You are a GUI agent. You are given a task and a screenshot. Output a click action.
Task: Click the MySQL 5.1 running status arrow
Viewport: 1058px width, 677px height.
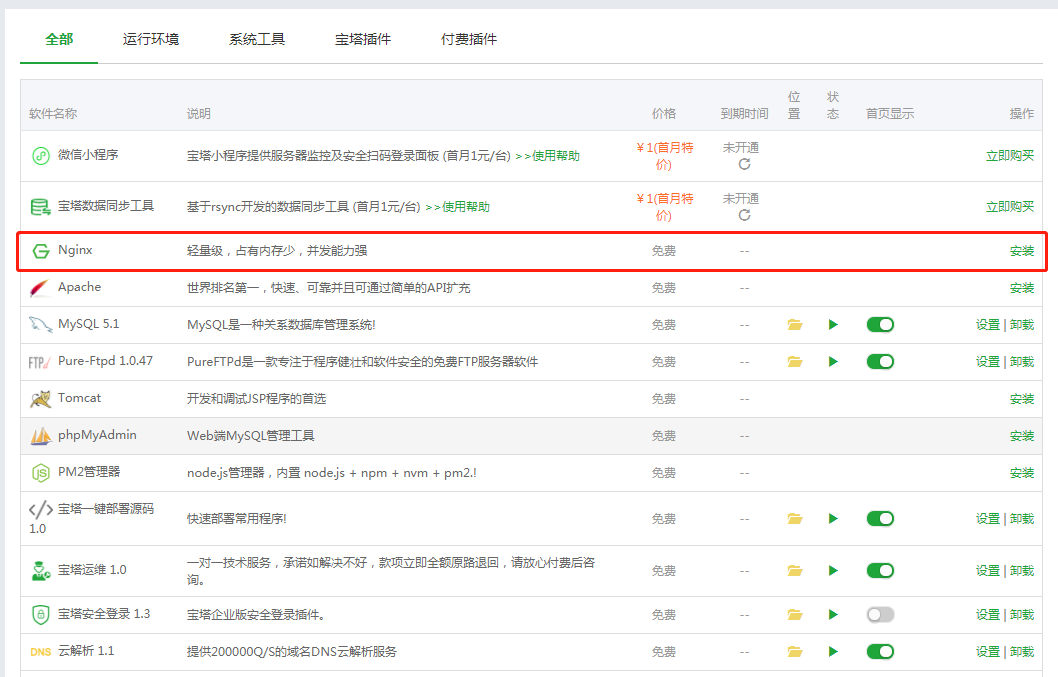(833, 325)
